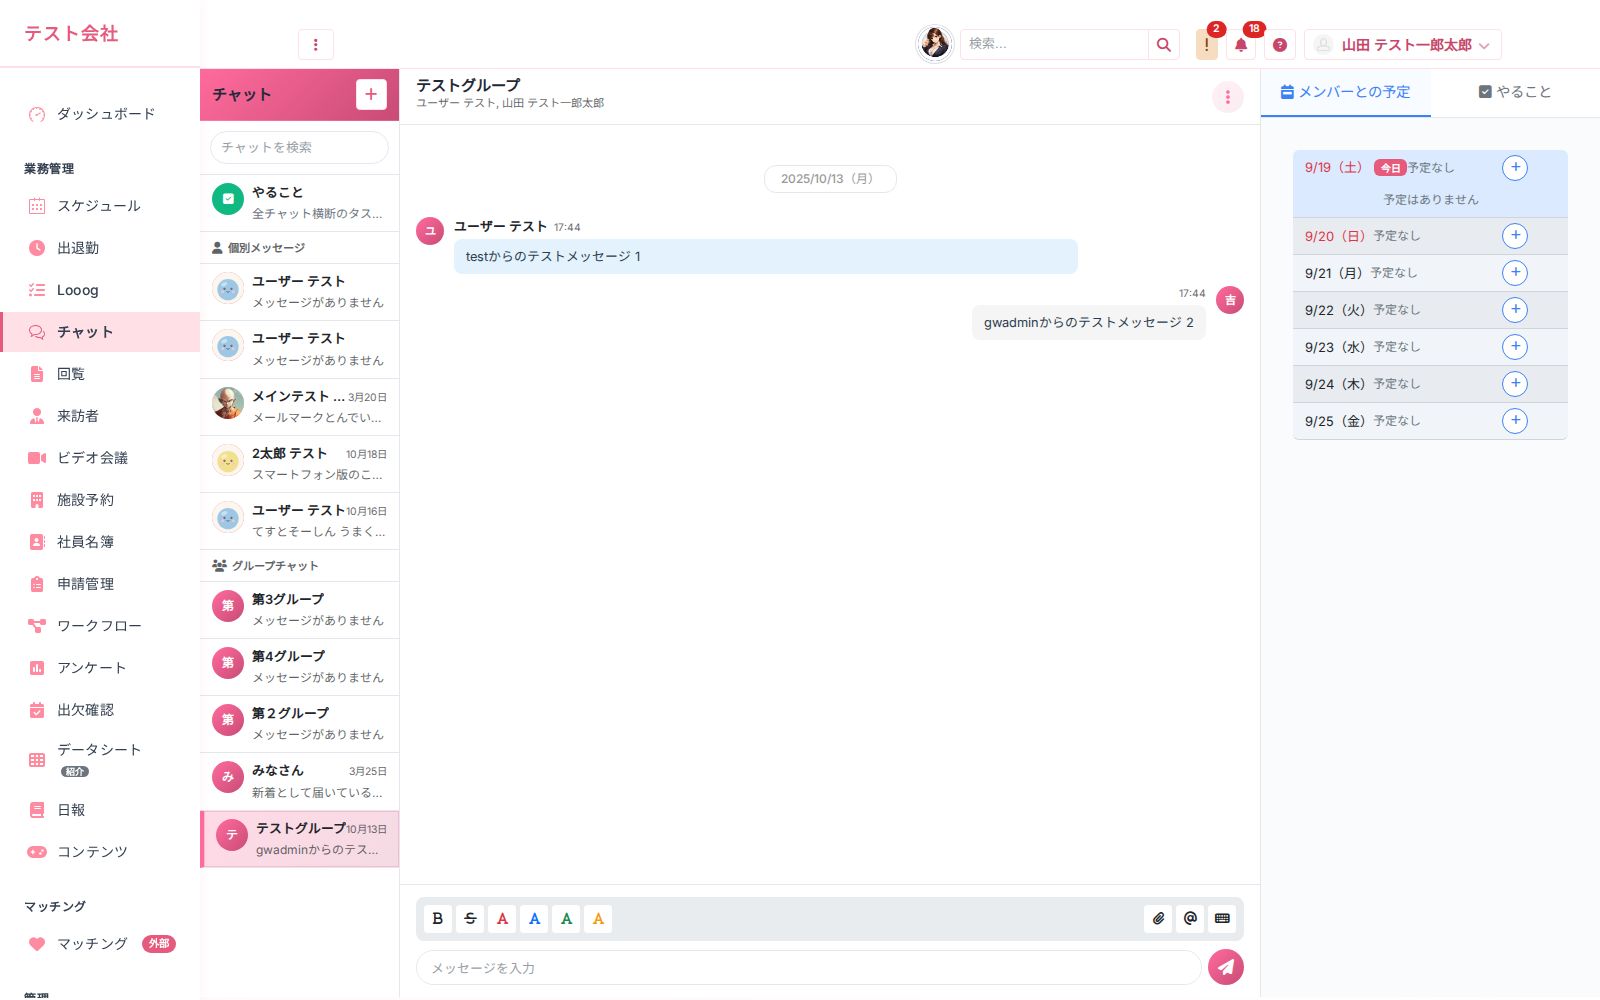
Task: Select 回覧 in the sidebar
Action: 100,374
